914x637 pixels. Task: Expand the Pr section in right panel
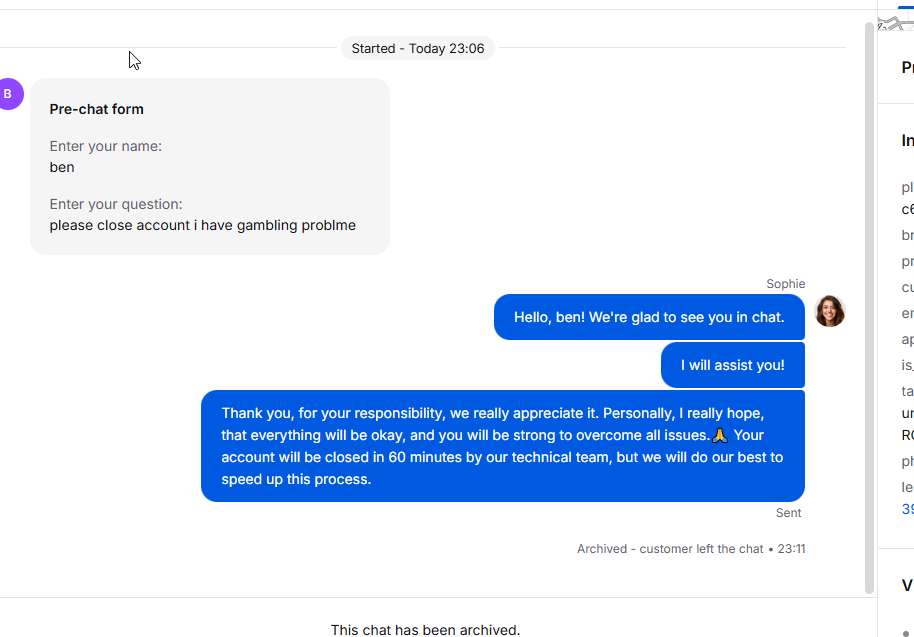click(x=908, y=68)
